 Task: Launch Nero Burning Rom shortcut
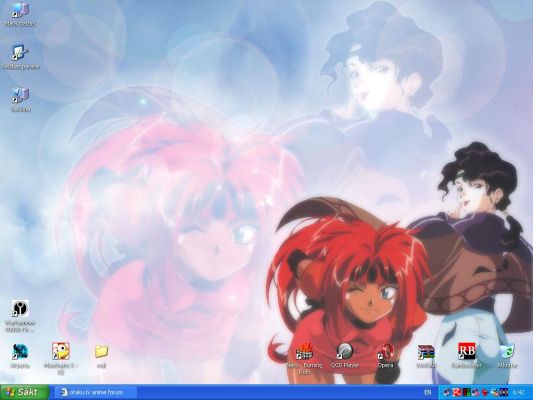point(305,359)
